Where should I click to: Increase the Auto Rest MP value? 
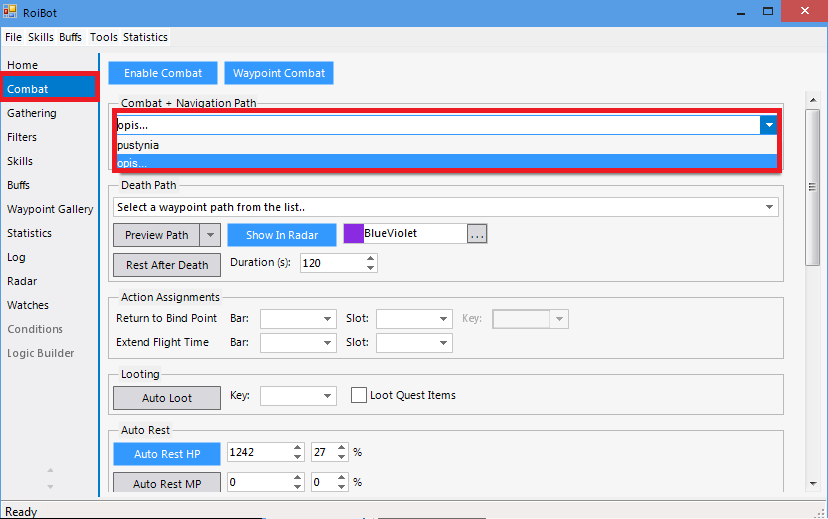tap(298, 478)
